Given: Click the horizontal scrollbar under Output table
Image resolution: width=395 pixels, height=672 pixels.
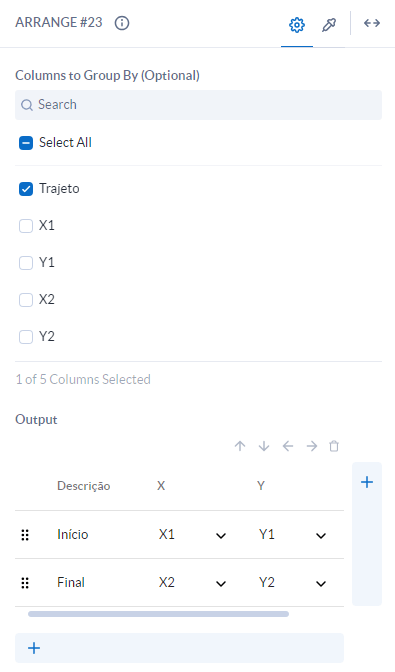Looking at the screenshot, I should coord(159,614).
